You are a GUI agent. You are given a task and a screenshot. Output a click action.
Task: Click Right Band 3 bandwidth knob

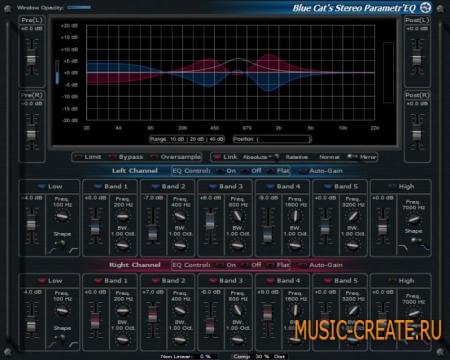tap(237, 340)
